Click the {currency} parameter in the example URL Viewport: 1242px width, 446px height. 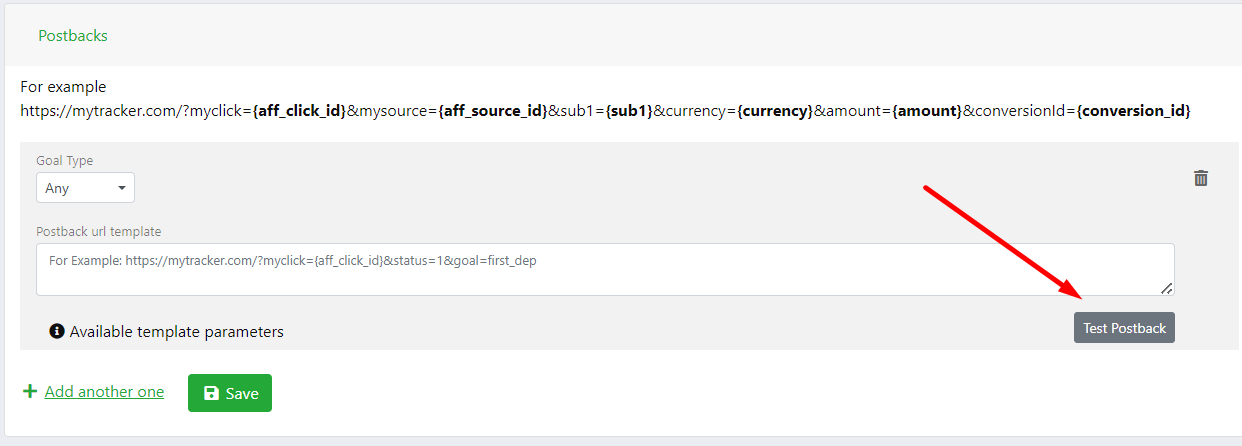tap(775, 111)
